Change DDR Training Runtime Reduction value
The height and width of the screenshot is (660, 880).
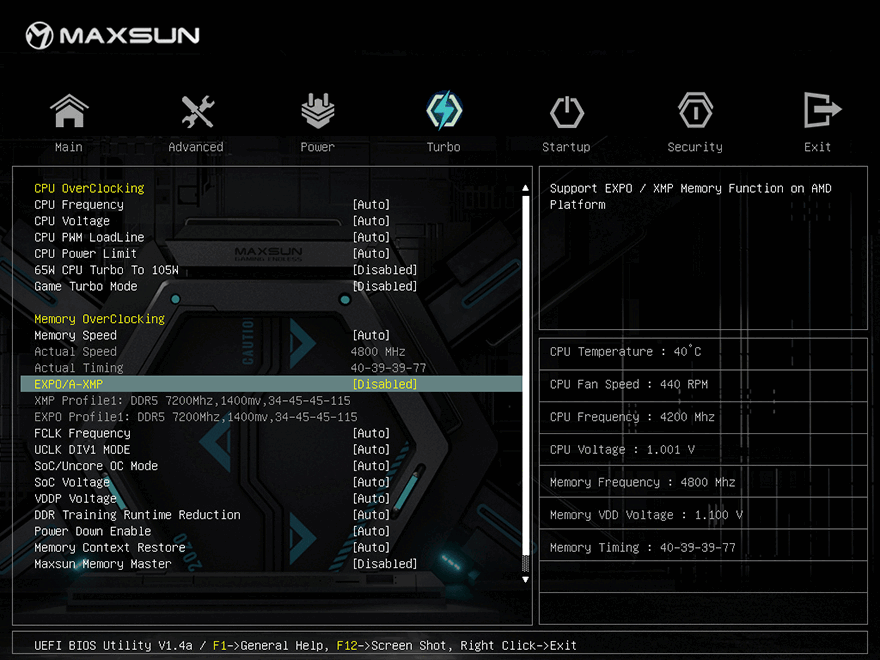tap(371, 515)
